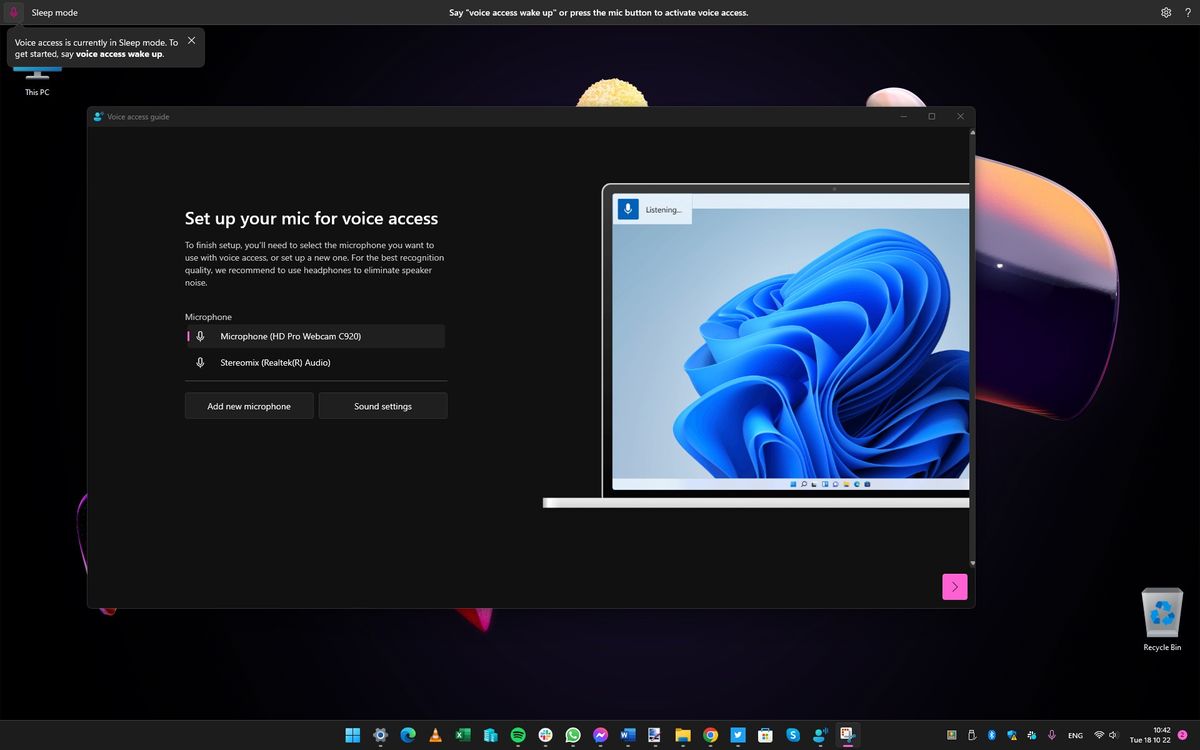1200x750 pixels.
Task: Click the microphone icon beside Stereomix entry
Action: 200,362
